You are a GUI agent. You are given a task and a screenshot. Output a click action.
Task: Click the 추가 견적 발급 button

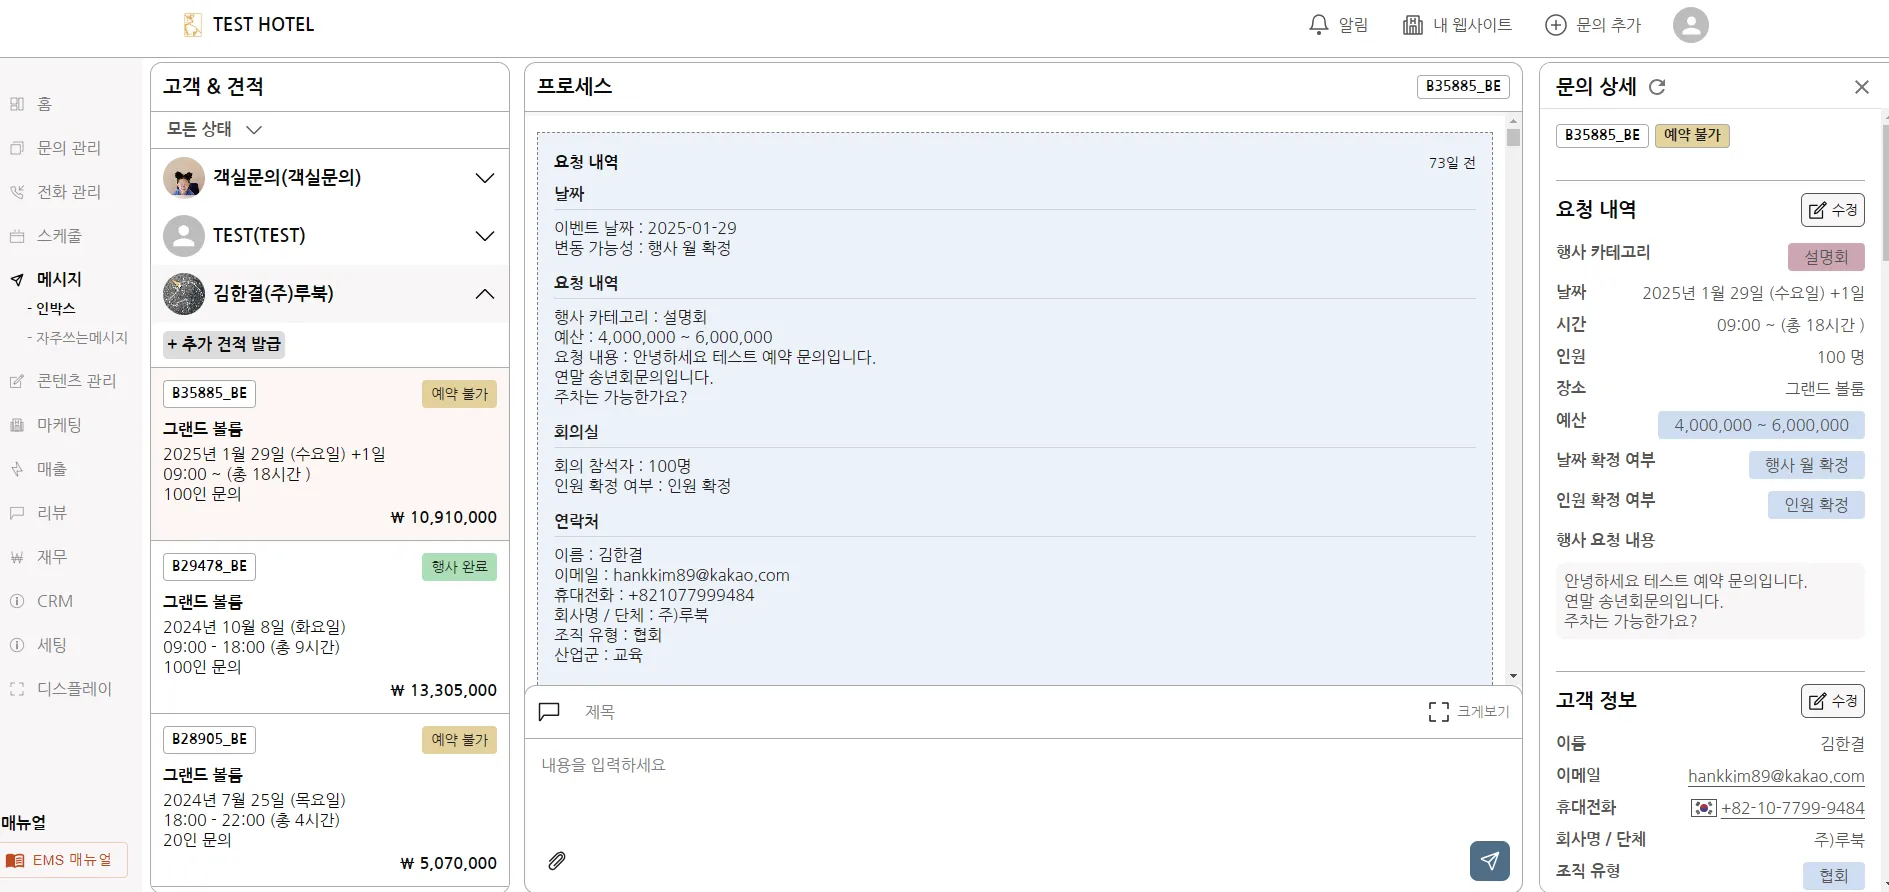point(224,344)
